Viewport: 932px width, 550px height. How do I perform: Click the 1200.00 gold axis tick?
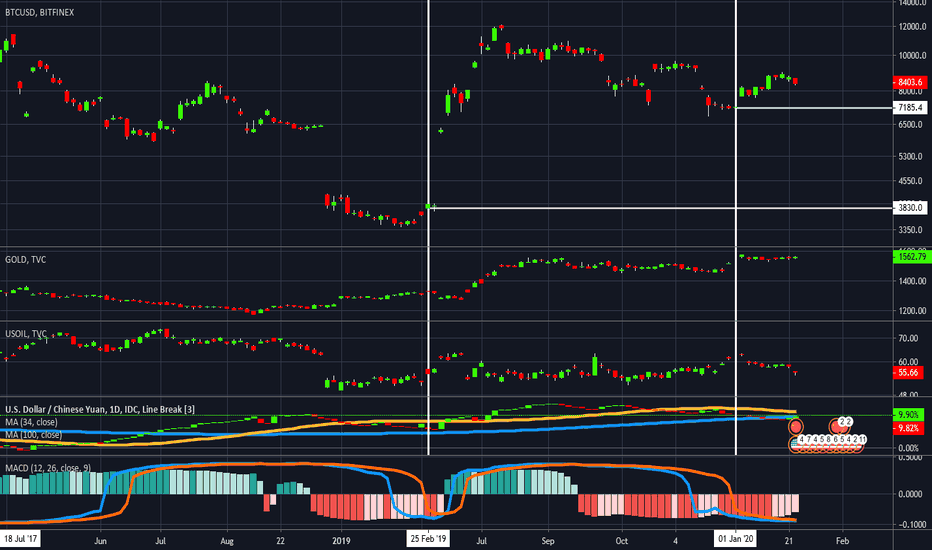tap(912, 310)
